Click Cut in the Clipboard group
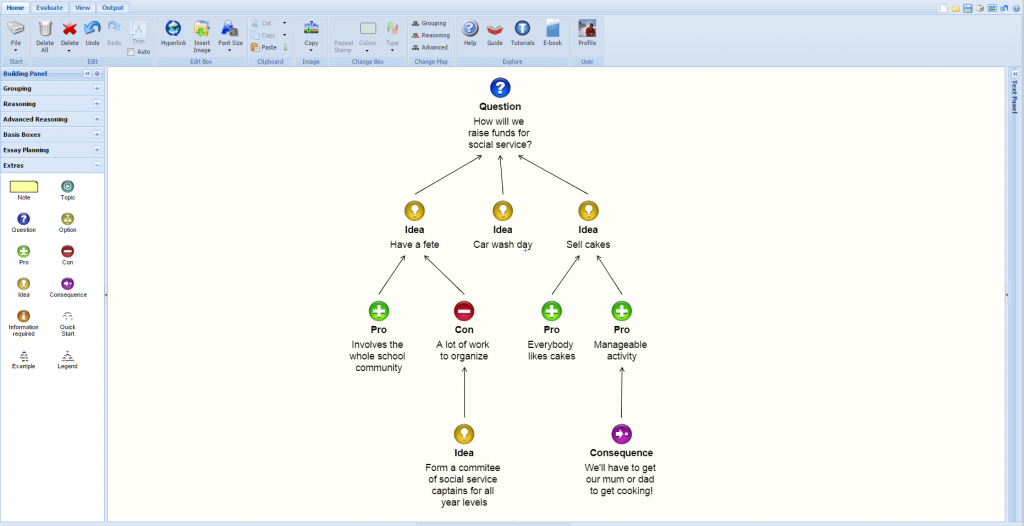Screen dimensions: 1024x526 coord(263,23)
